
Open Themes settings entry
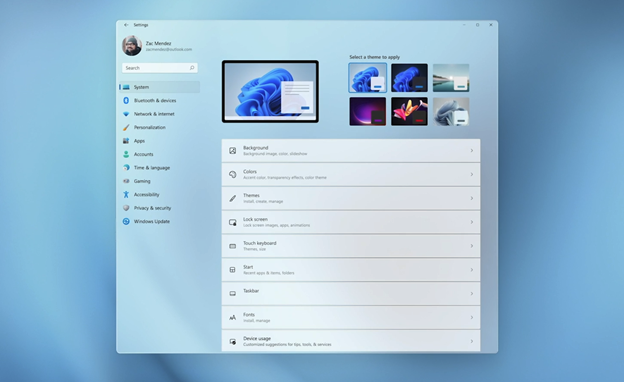[351, 198]
